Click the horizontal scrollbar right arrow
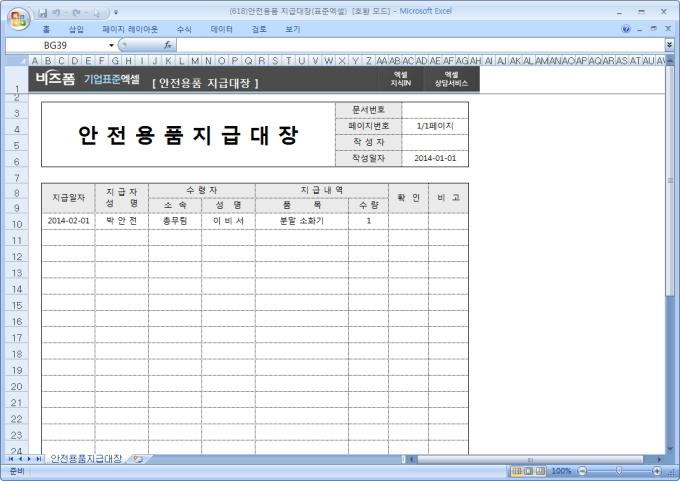The image size is (680, 481). (659, 459)
